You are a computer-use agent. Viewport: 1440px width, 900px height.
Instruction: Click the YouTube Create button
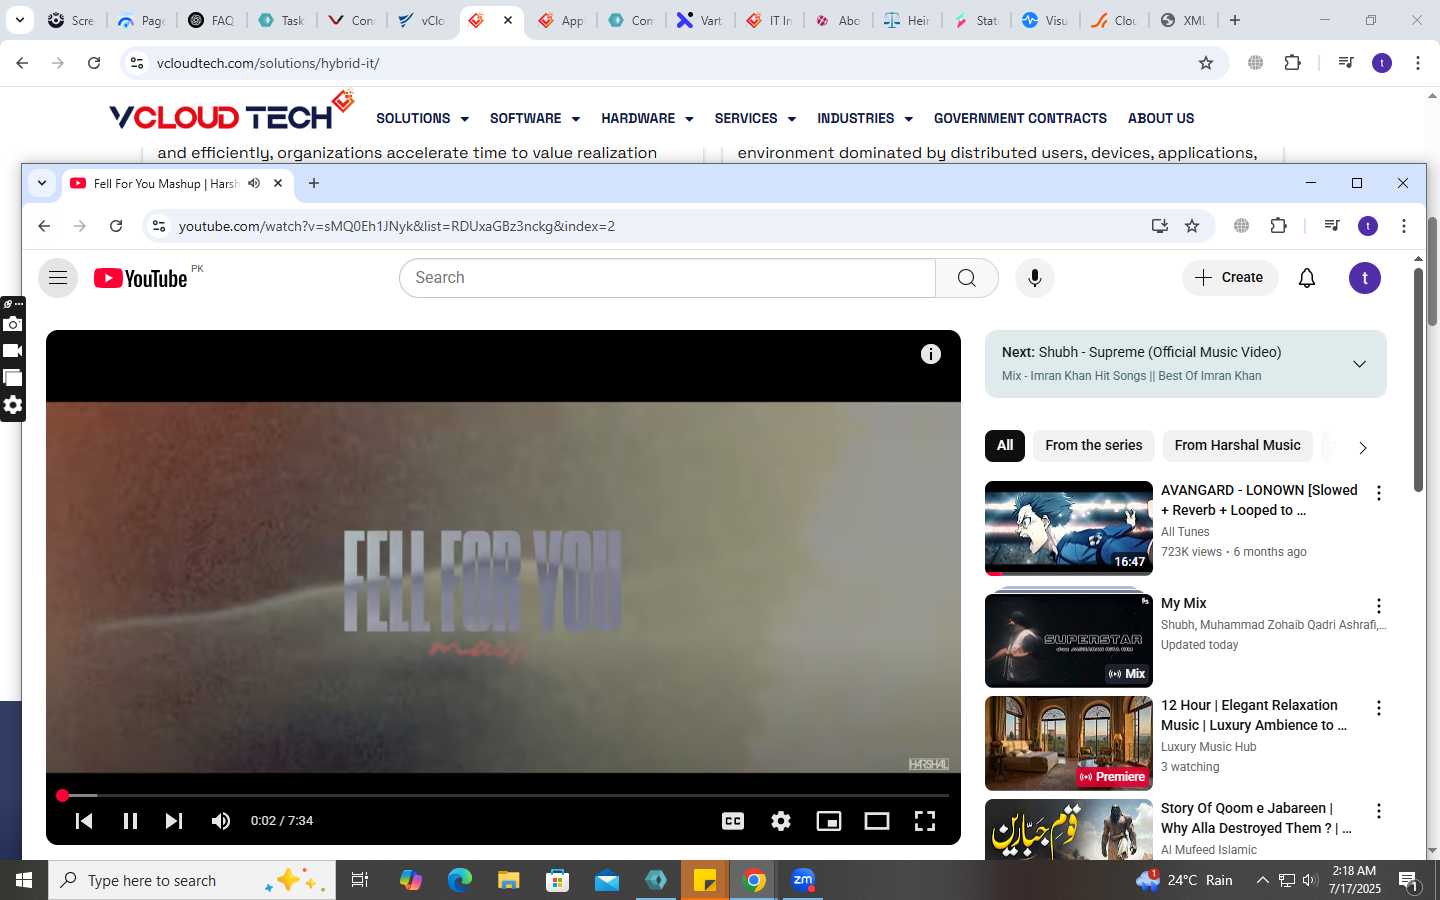click(x=1230, y=278)
